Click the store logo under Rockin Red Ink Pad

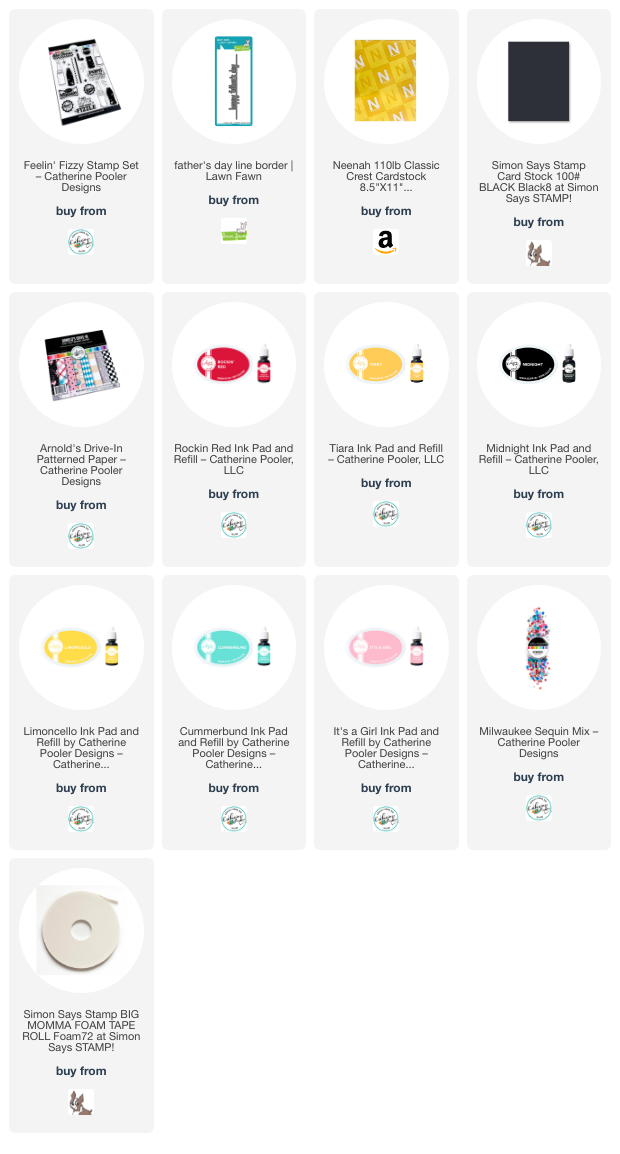click(234, 525)
